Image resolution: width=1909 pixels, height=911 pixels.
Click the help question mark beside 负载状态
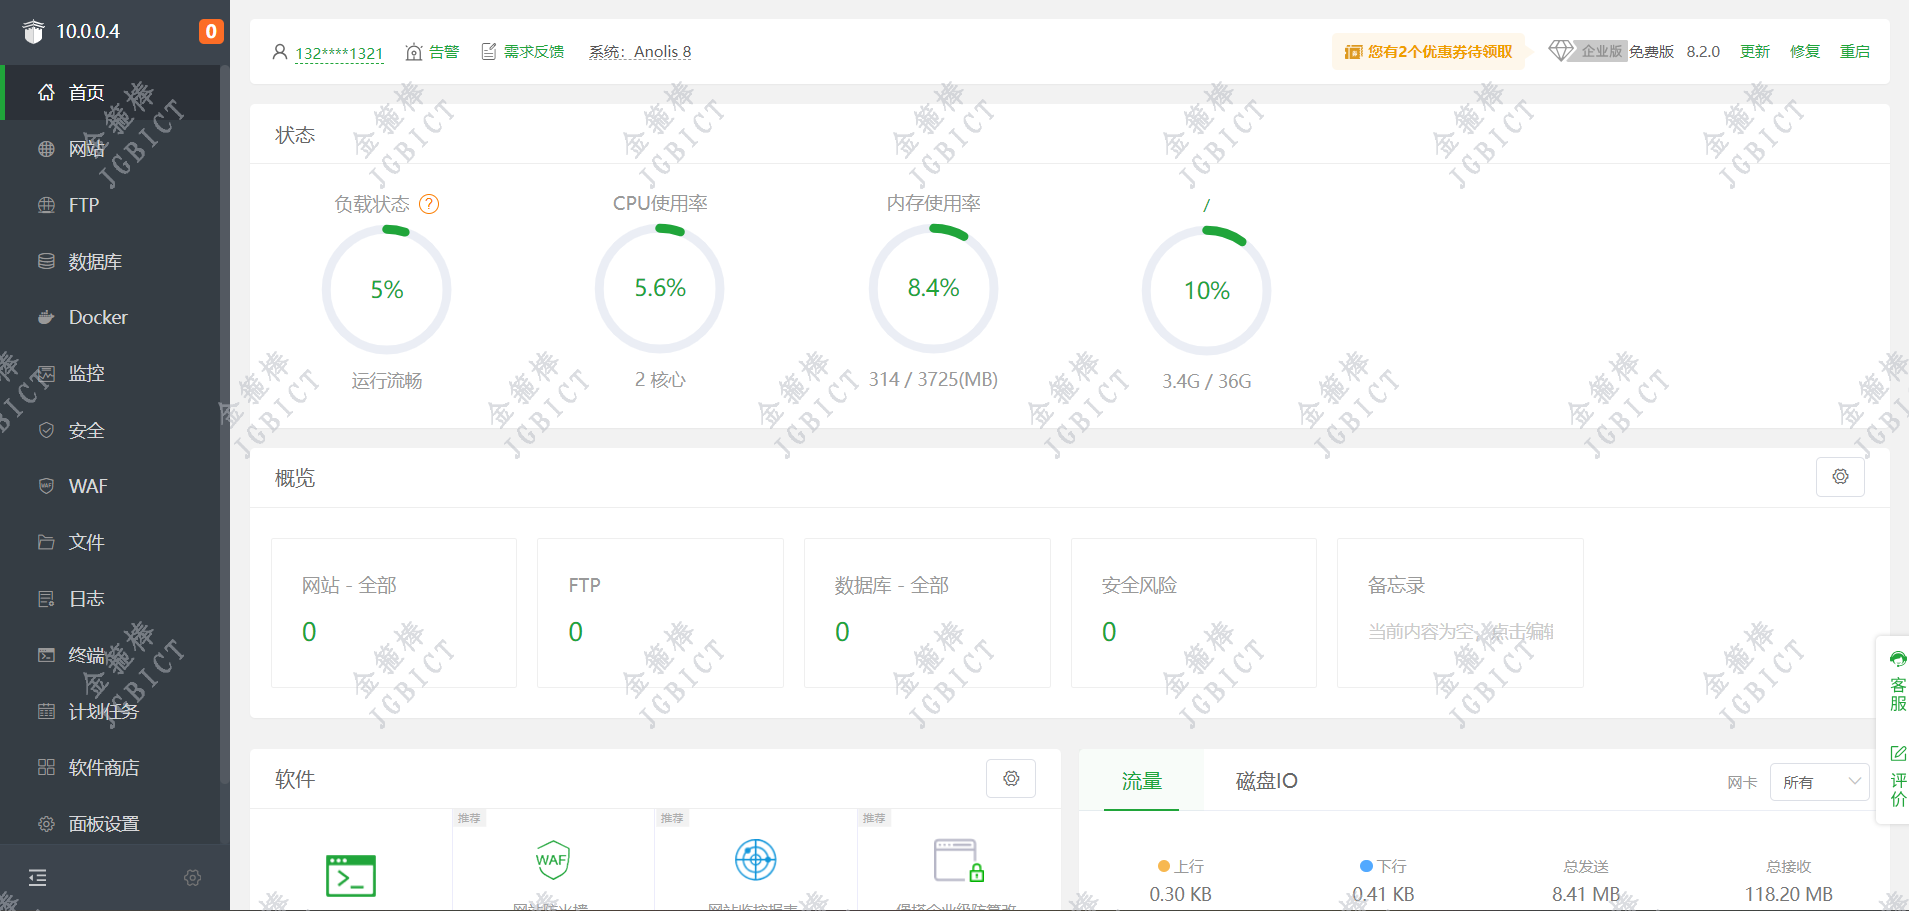[429, 204]
